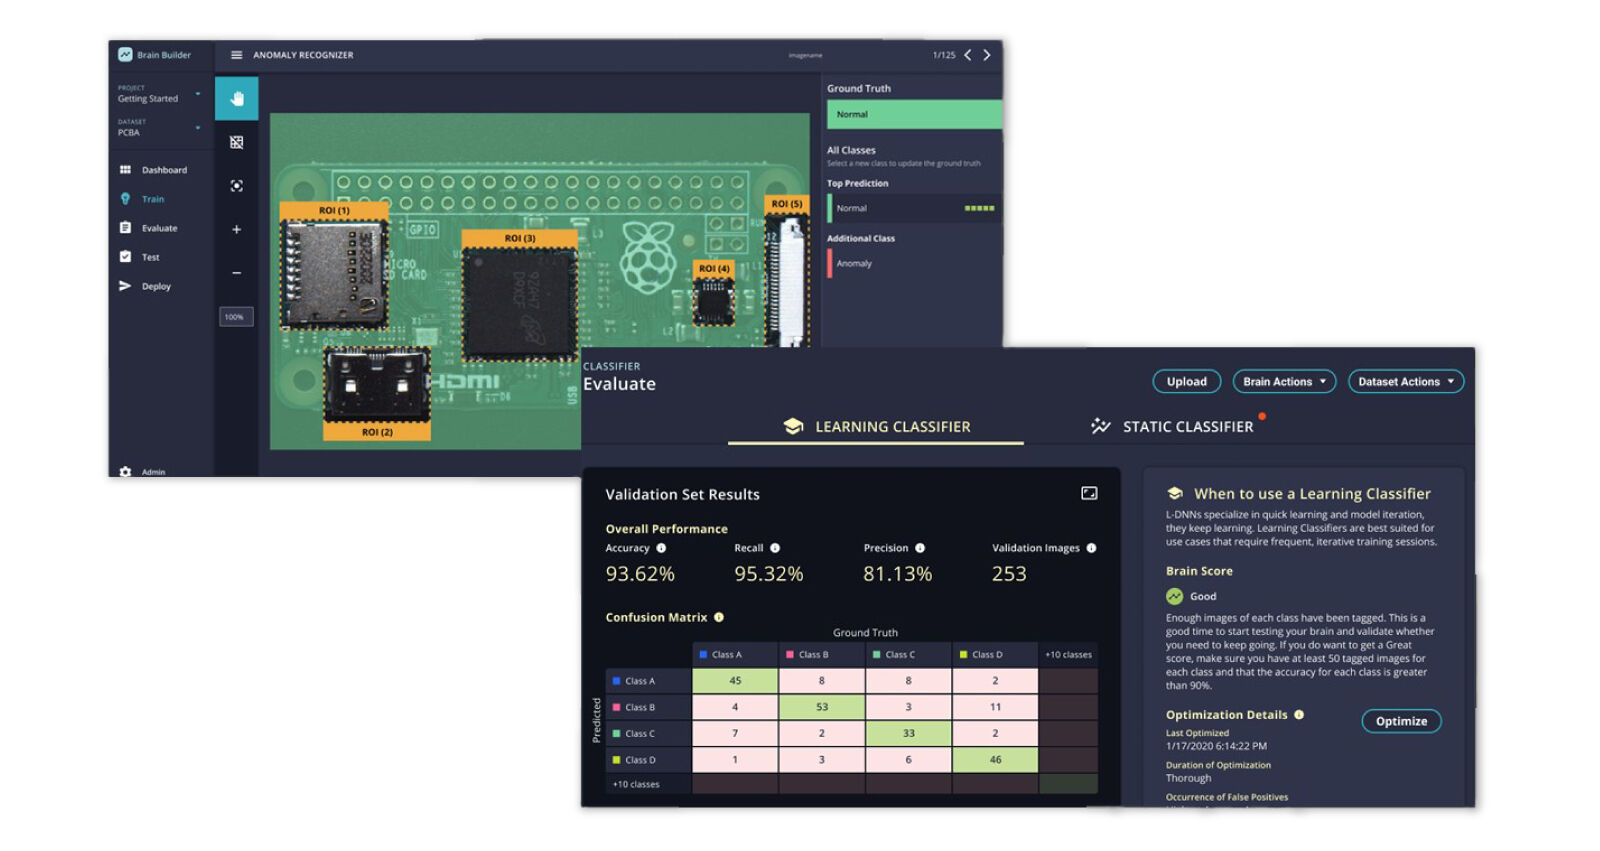
Task: Select Anomaly under Additional Class
Action: click(914, 263)
